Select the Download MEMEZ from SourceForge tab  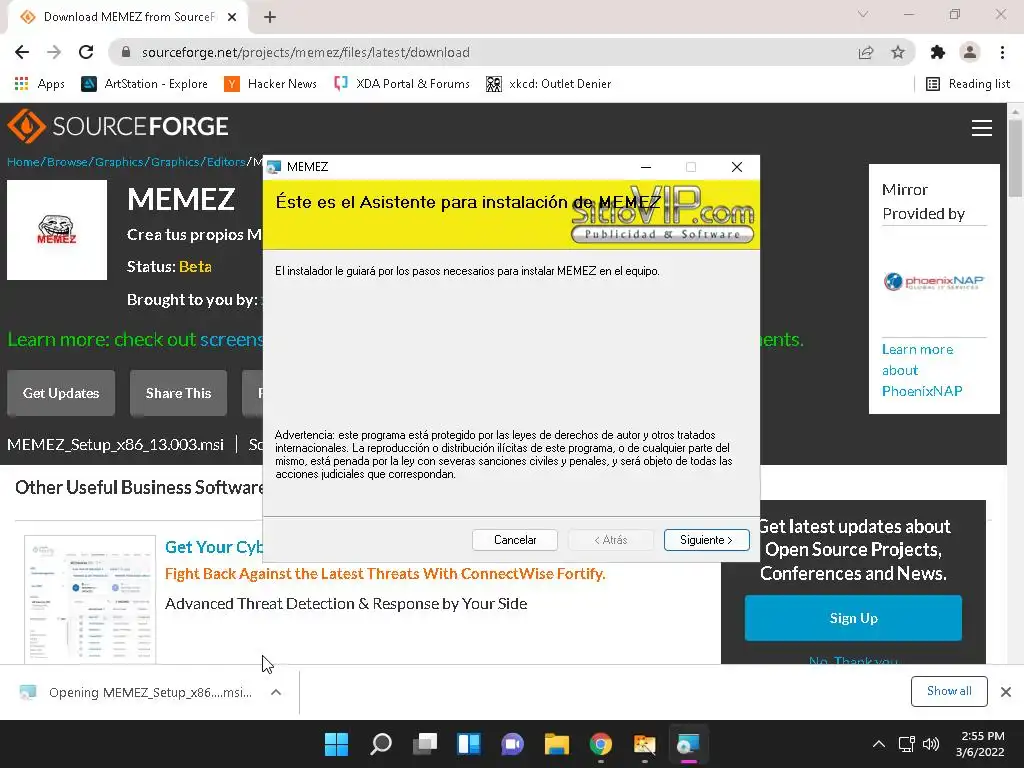127,17
